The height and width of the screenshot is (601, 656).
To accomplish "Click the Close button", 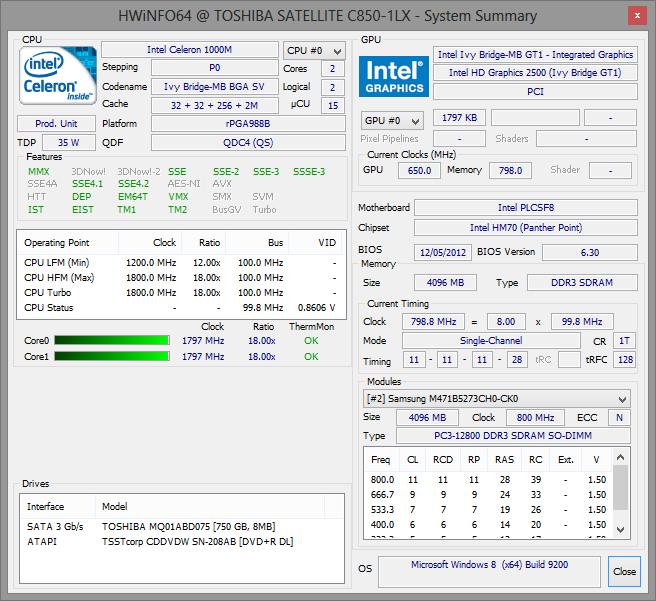I will (624, 571).
